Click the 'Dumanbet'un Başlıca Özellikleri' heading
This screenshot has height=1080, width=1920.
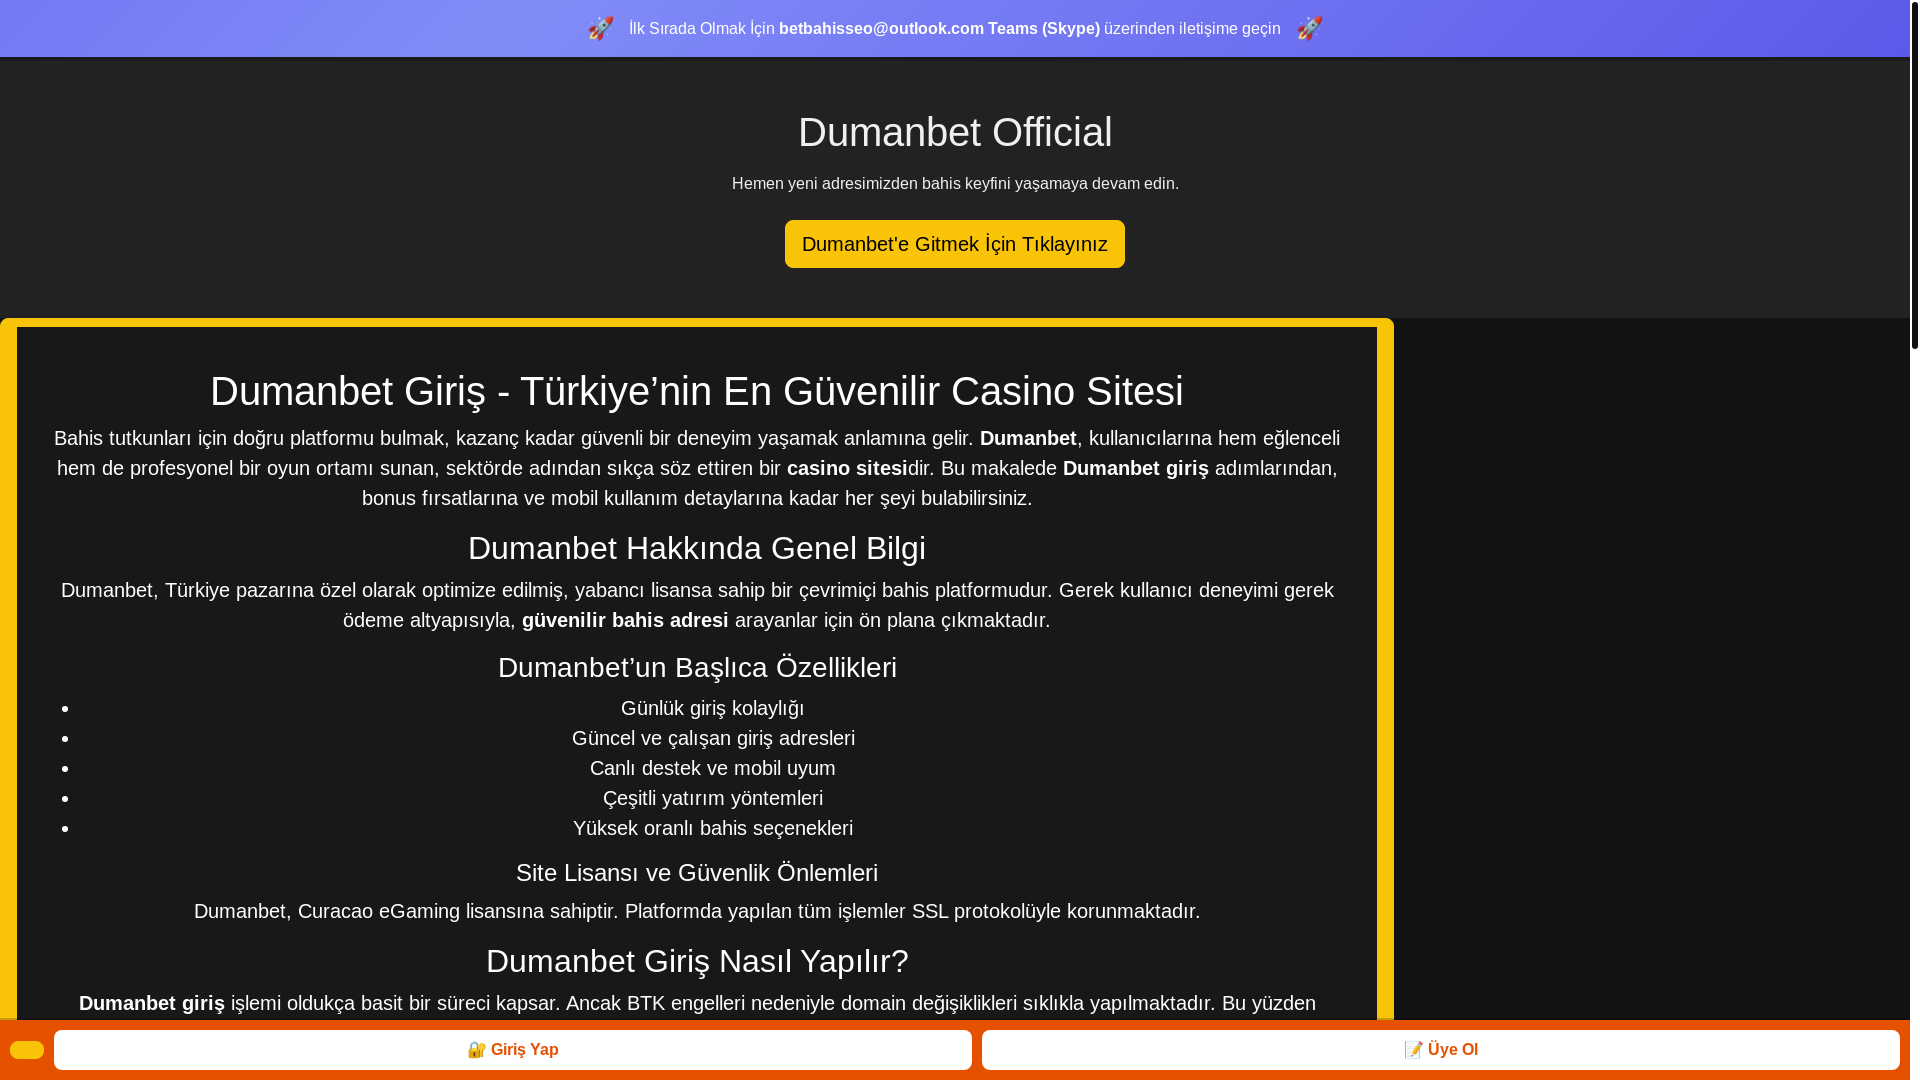tap(697, 667)
